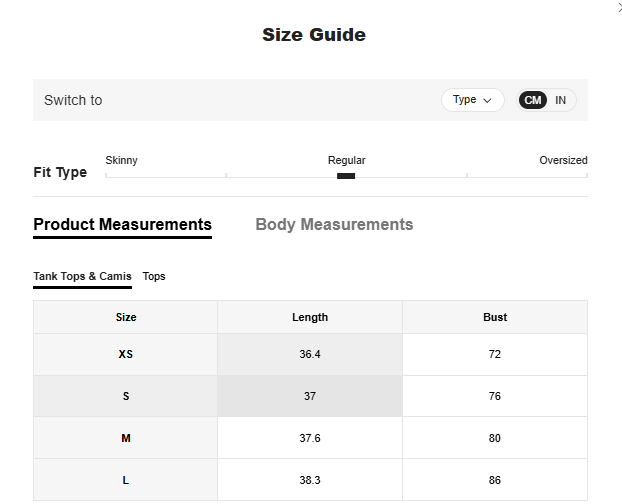The image size is (622, 504).
Task: Switch to the Tops category
Action: (x=154, y=276)
